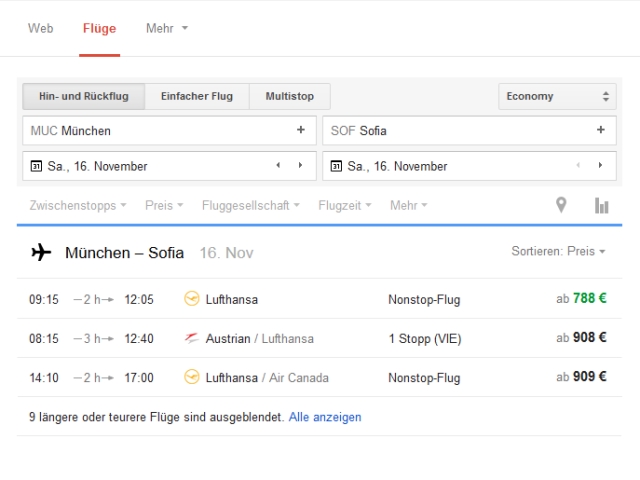Viewport: 640px width, 480px height.
Task: Click Nonstop-Flug on the 14:10 row
Action: (424, 378)
